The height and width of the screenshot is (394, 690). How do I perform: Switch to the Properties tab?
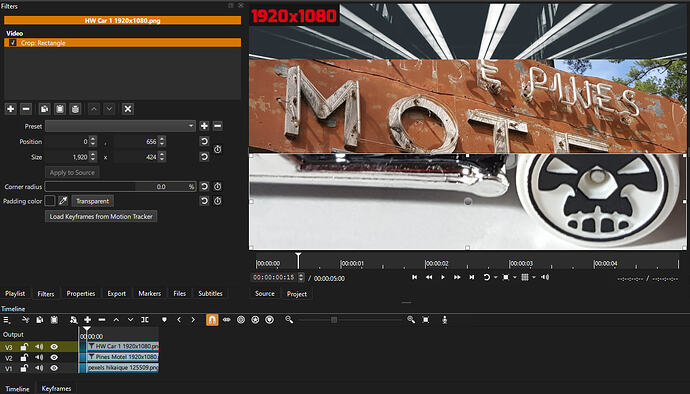(81, 293)
